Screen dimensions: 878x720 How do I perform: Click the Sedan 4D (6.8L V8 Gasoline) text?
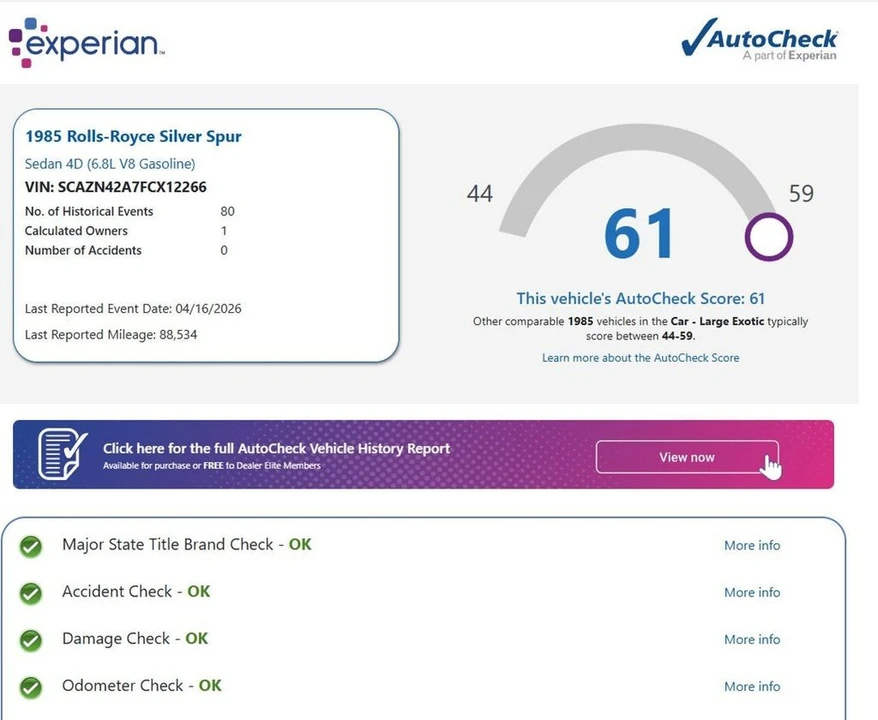click(110, 163)
